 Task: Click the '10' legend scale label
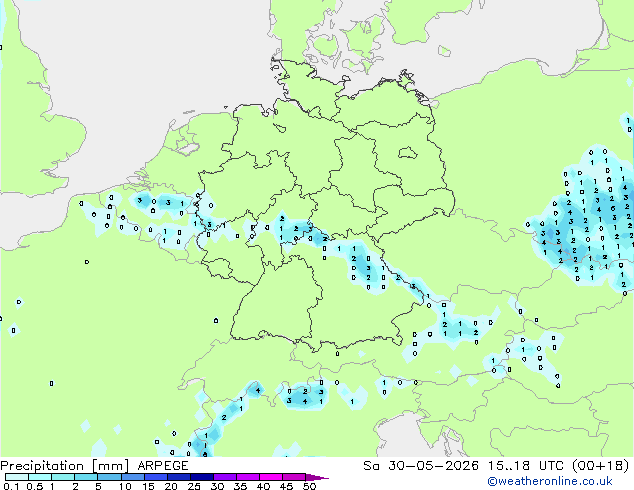click(125, 486)
